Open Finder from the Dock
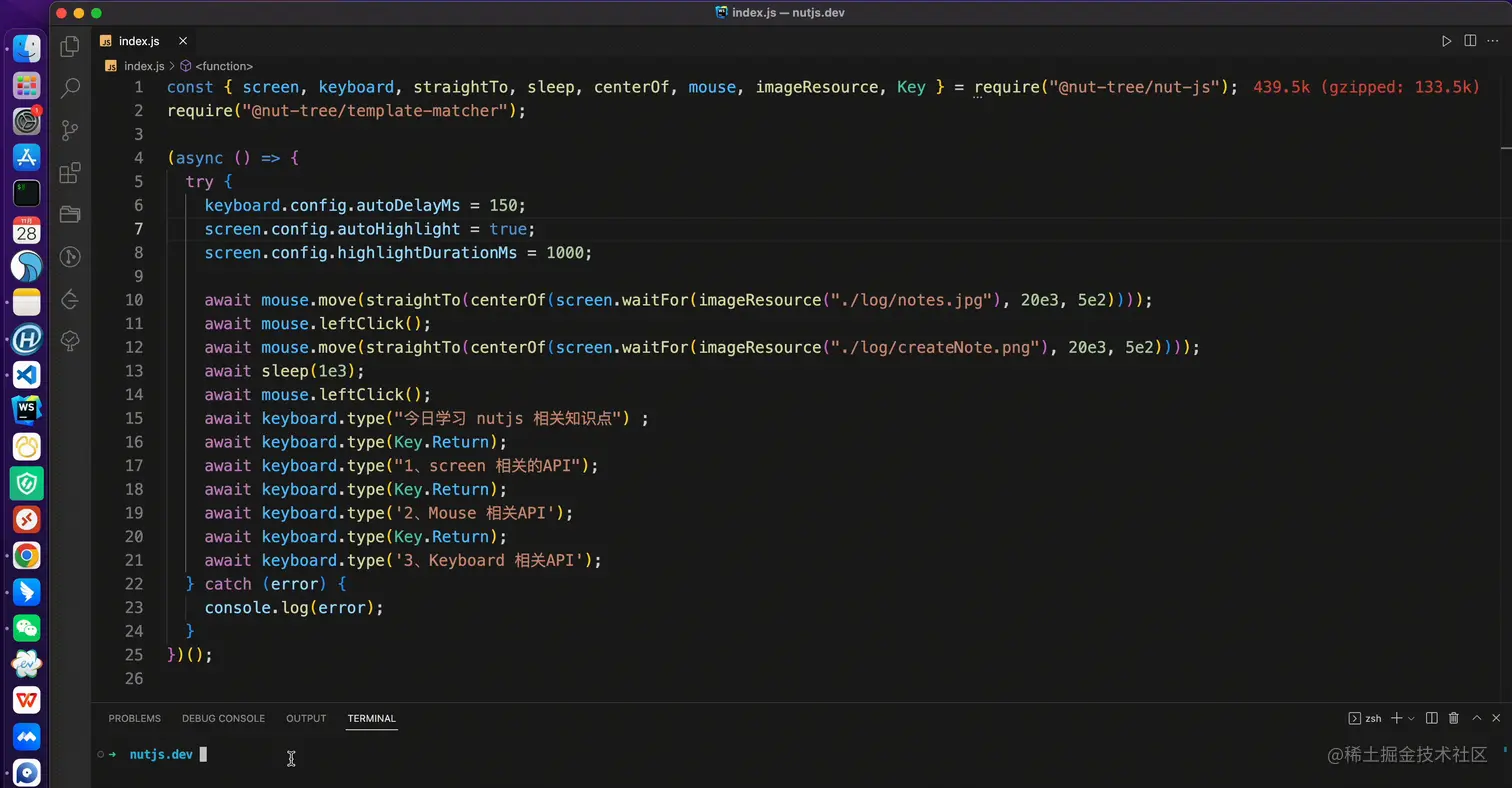 (x=27, y=48)
